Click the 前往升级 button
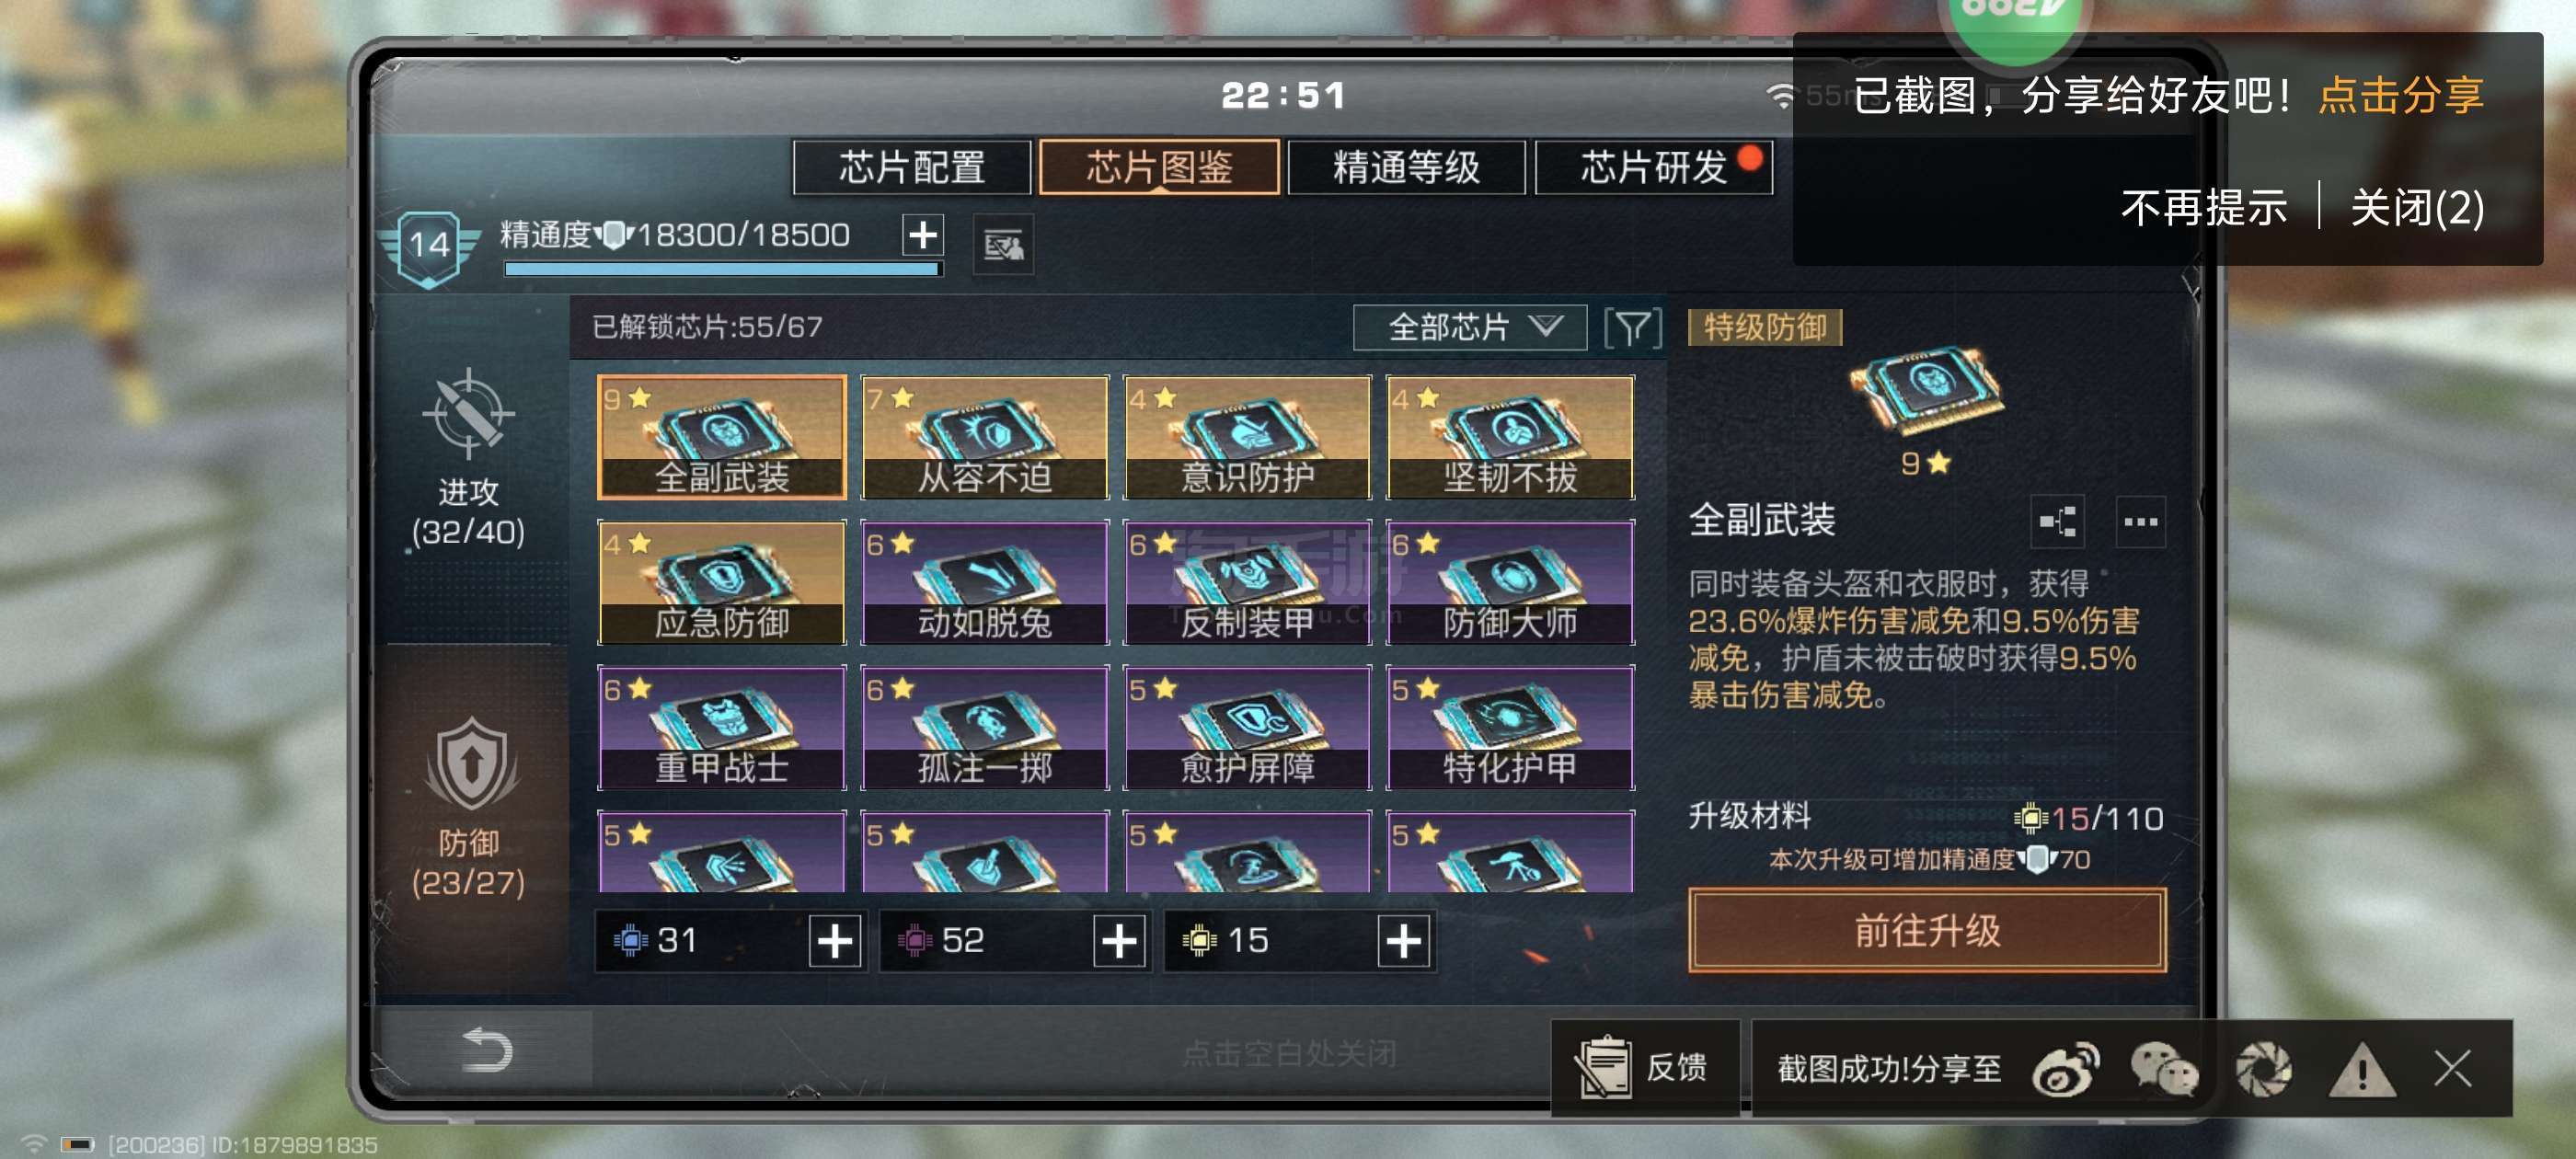Image resolution: width=2576 pixels, height=1159 pixels. 1927,930
